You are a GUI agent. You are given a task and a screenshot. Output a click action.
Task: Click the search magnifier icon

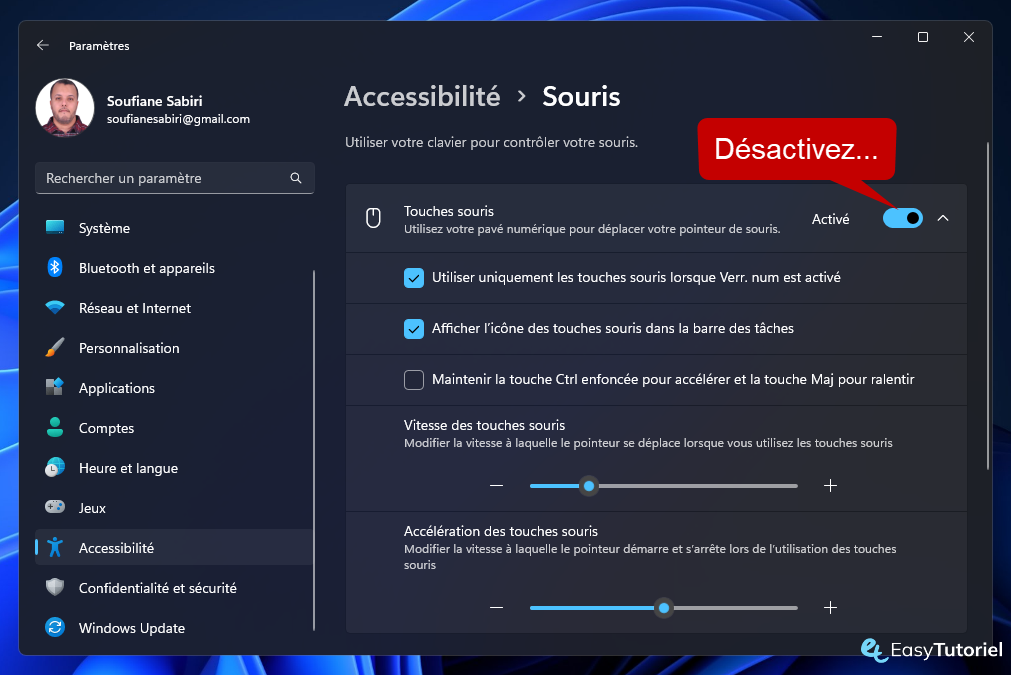tap(296, 178)
